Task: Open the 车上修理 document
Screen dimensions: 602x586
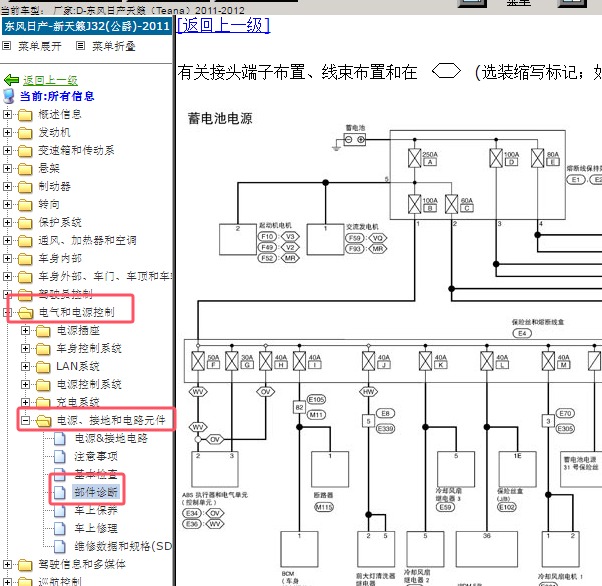Action: [x=96, y=528]
